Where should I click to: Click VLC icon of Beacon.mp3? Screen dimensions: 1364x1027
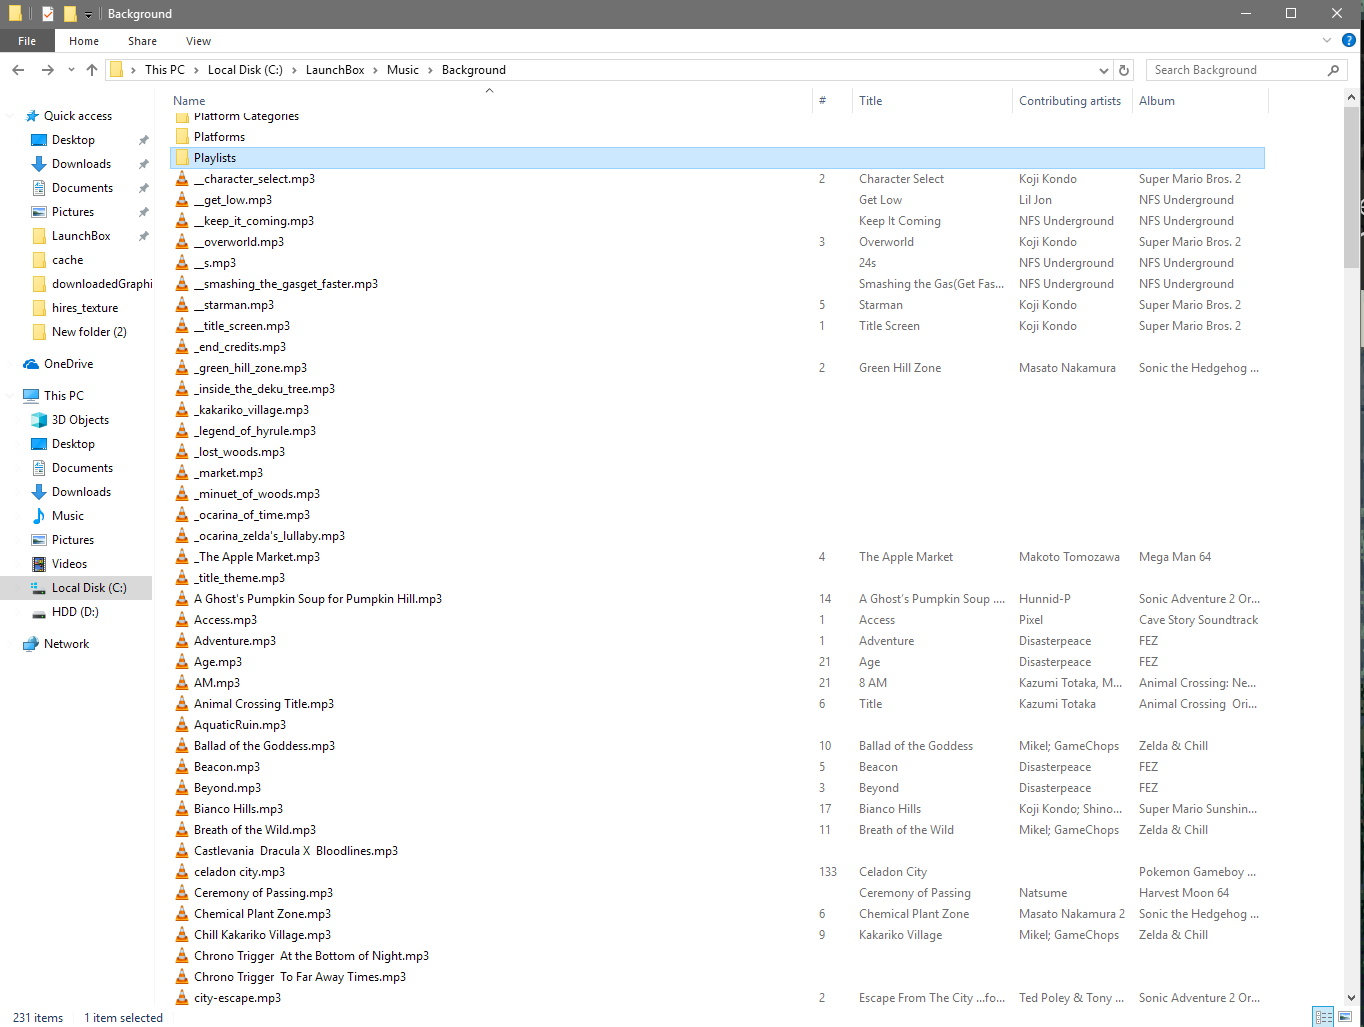tap(182, 767)
